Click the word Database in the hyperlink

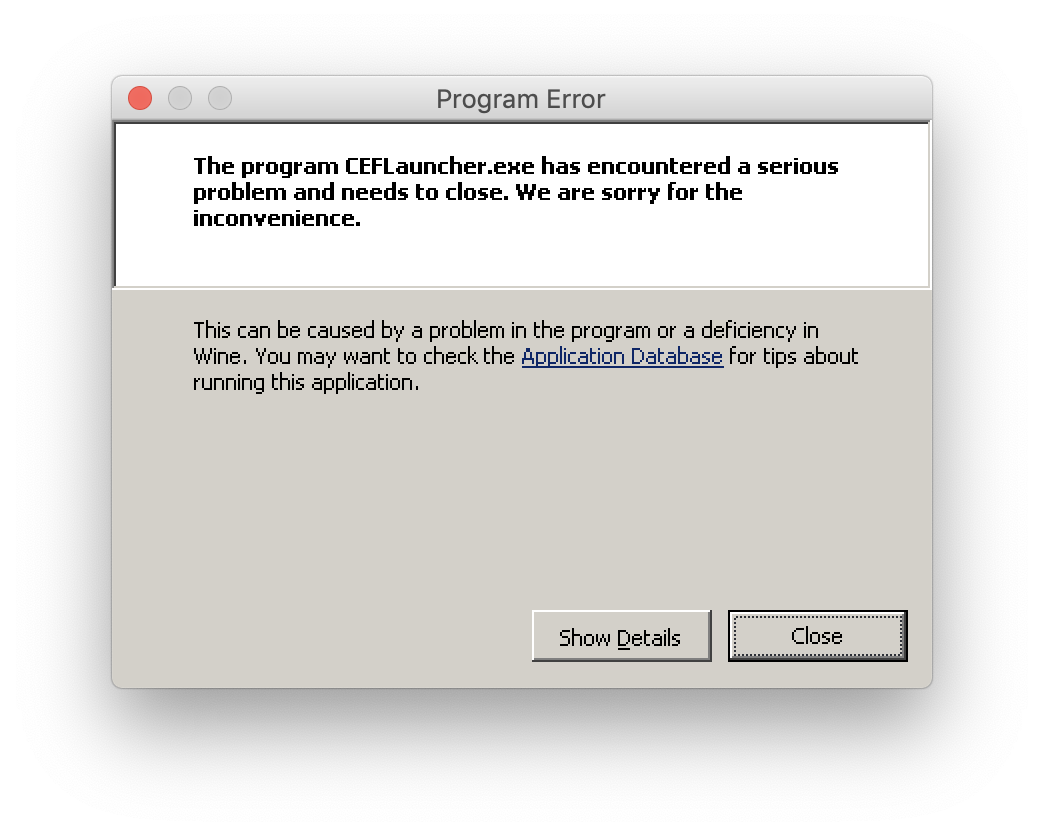click(x=676, y=357)
